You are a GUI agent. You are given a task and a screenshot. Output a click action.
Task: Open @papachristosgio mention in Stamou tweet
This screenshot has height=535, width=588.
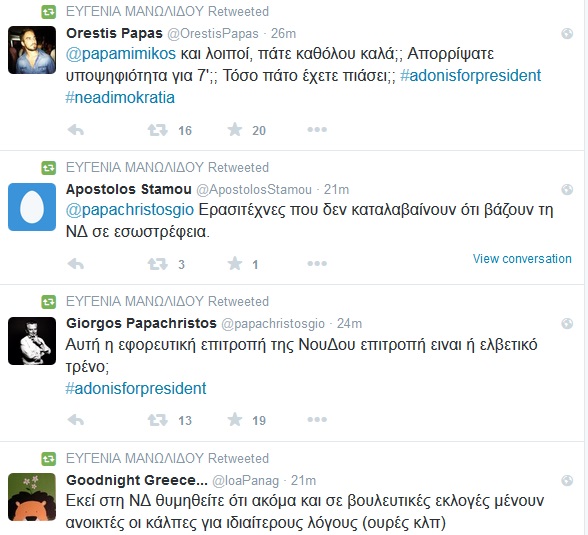pyautogui.click(x=130, y=210)
